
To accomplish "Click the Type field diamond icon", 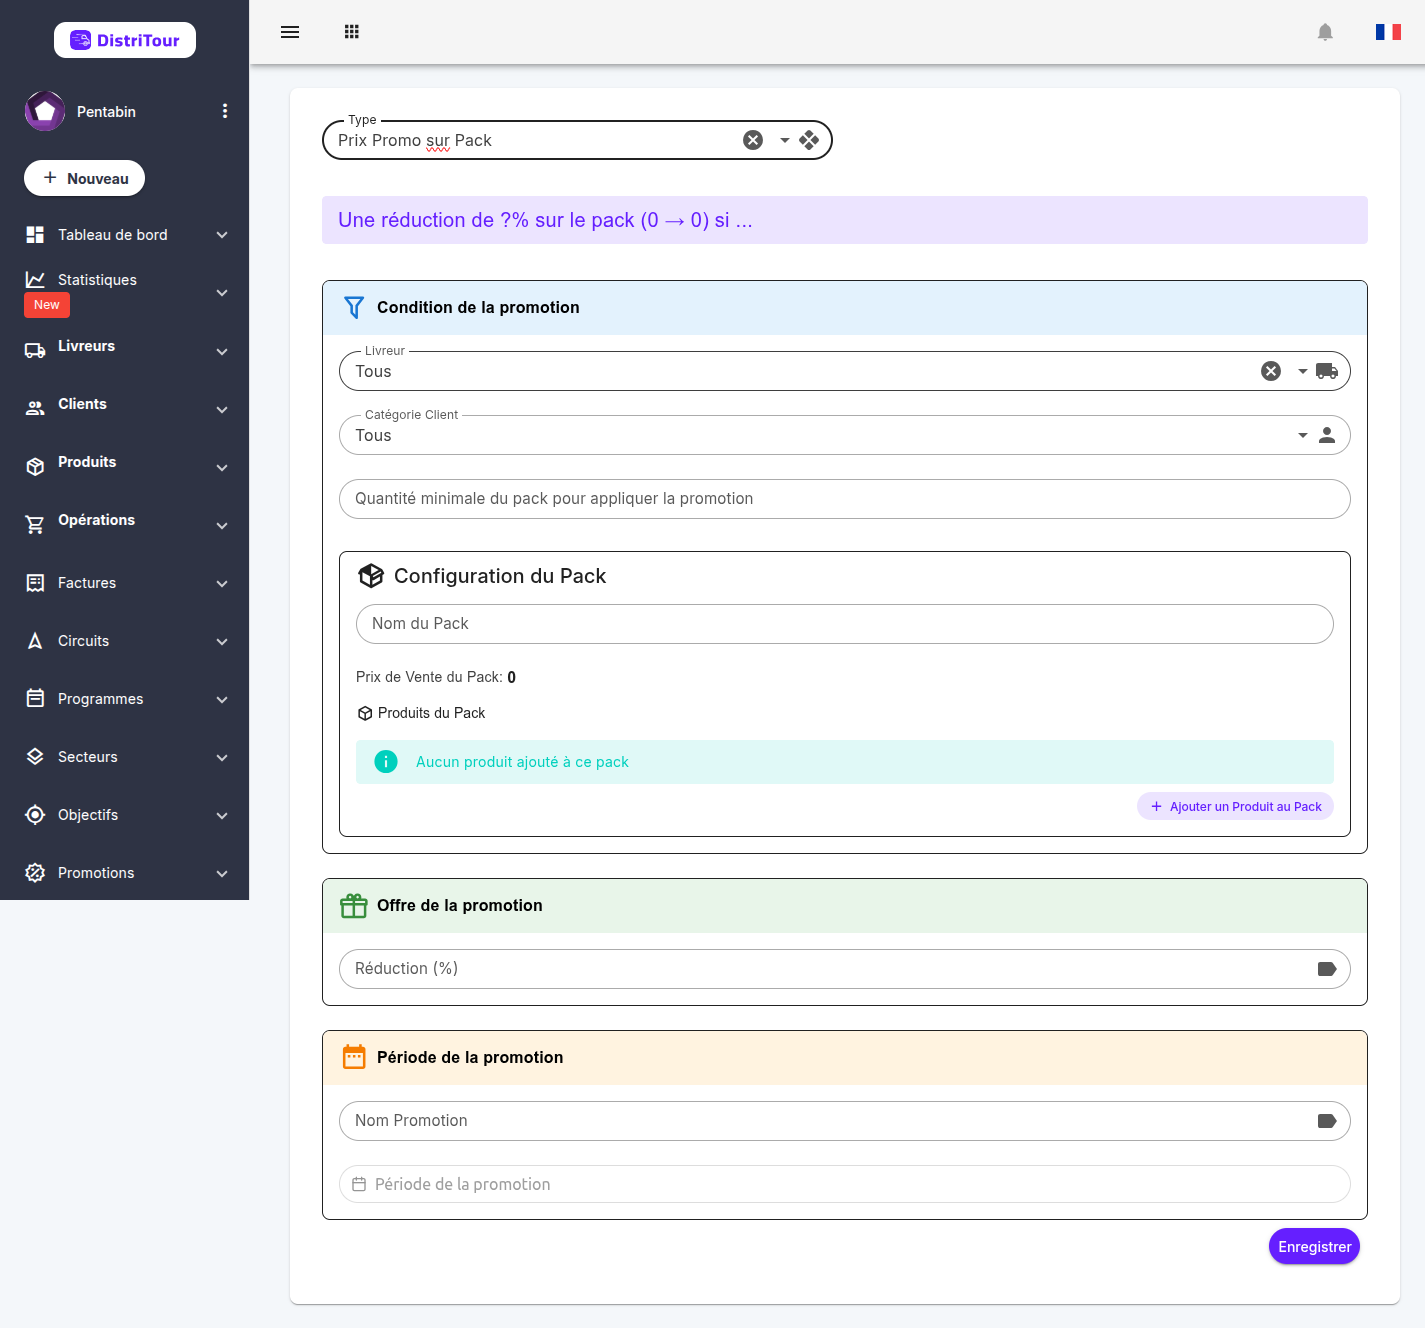I will (809, 140).
